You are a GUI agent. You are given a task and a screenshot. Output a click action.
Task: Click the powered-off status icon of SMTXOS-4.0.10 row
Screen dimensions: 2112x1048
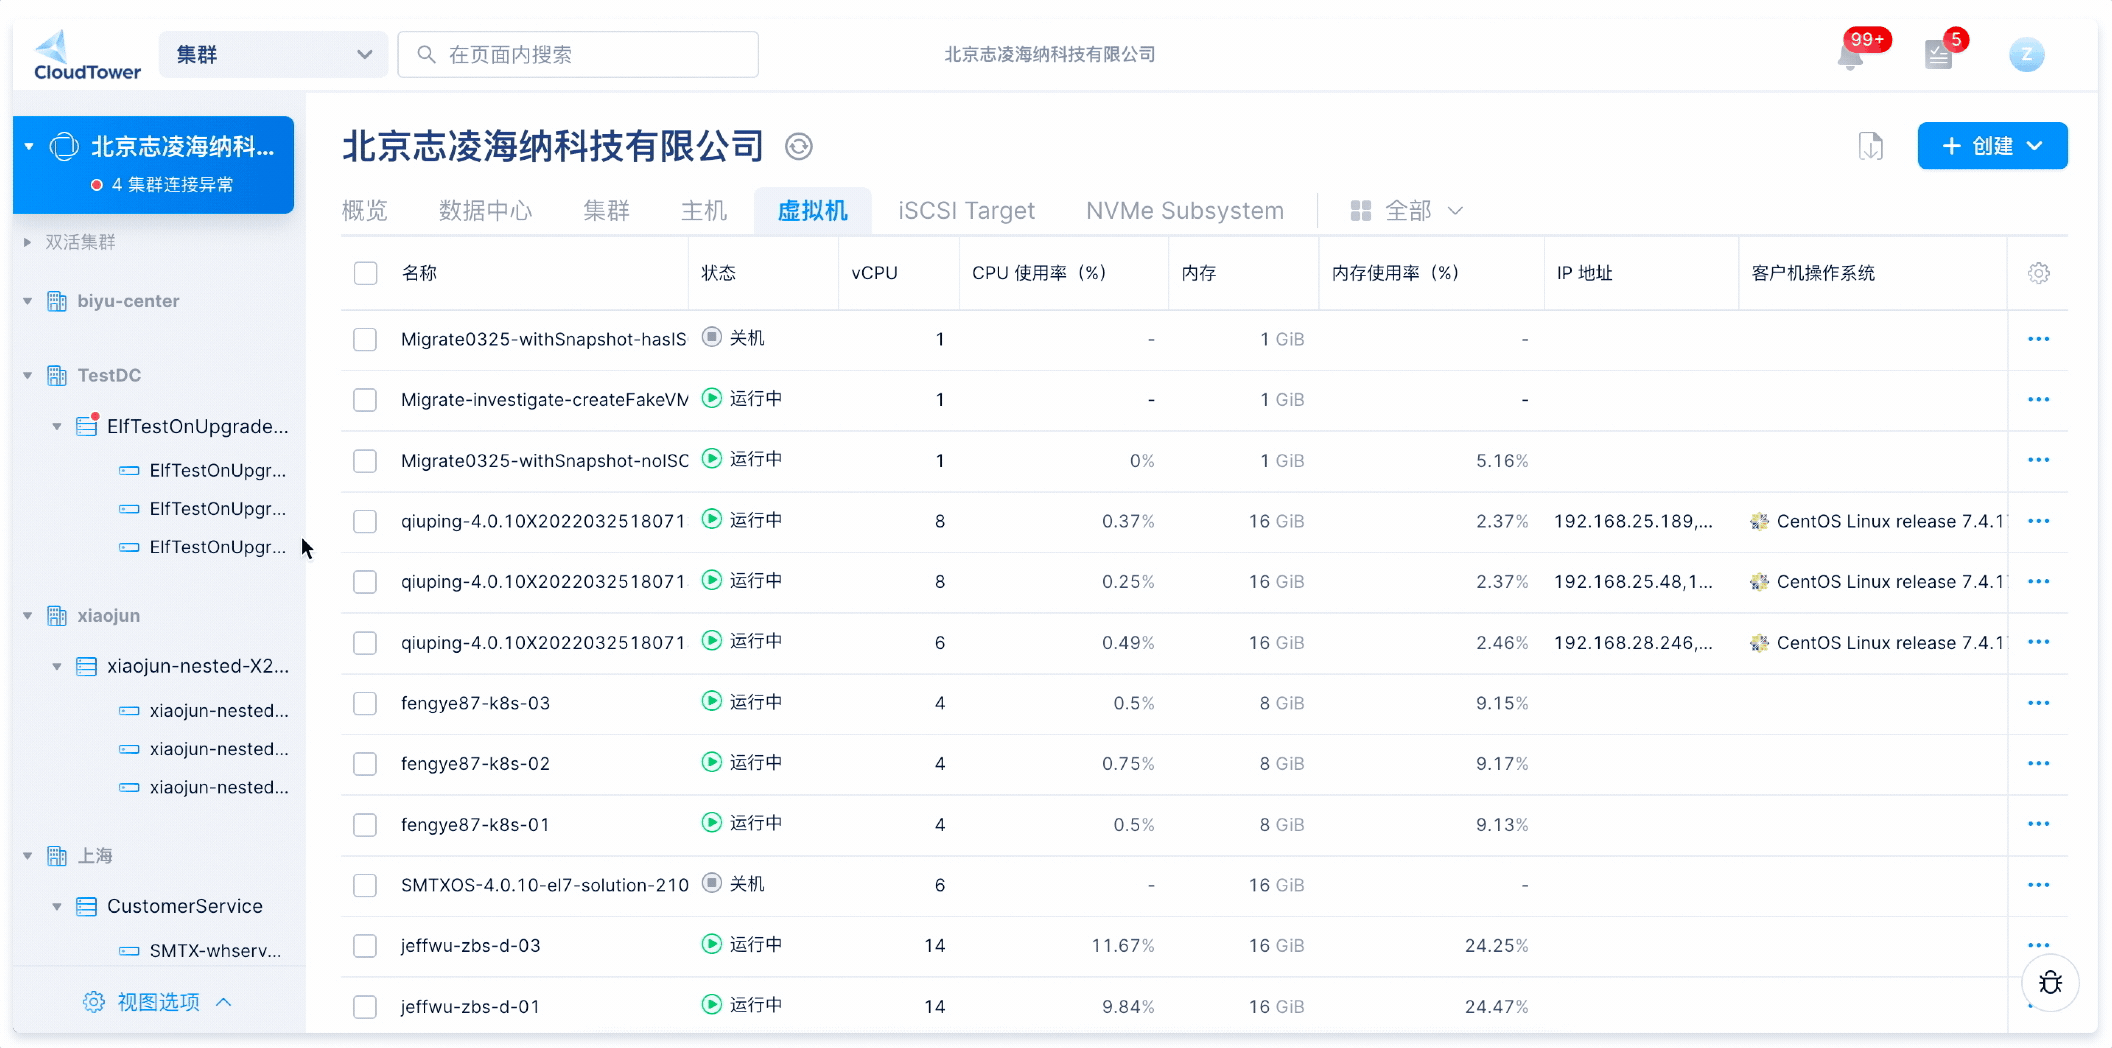click(711, 883)
